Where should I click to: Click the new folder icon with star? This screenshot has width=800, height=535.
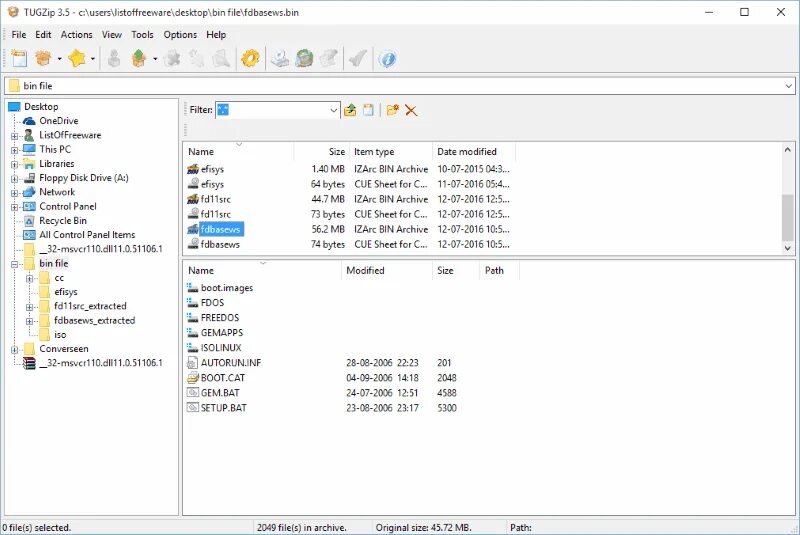[x=392, y=110]
